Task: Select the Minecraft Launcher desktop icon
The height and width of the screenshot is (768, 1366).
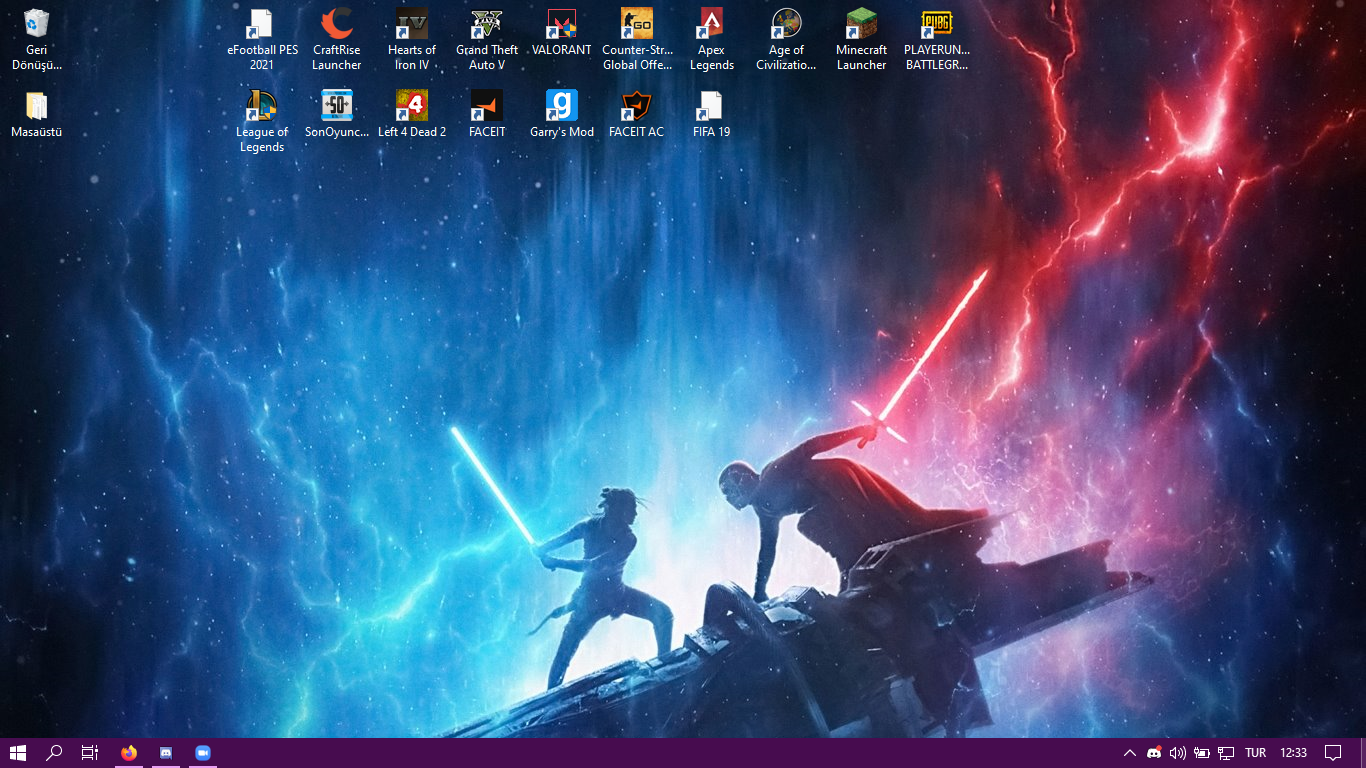Action: coord(862,40)
